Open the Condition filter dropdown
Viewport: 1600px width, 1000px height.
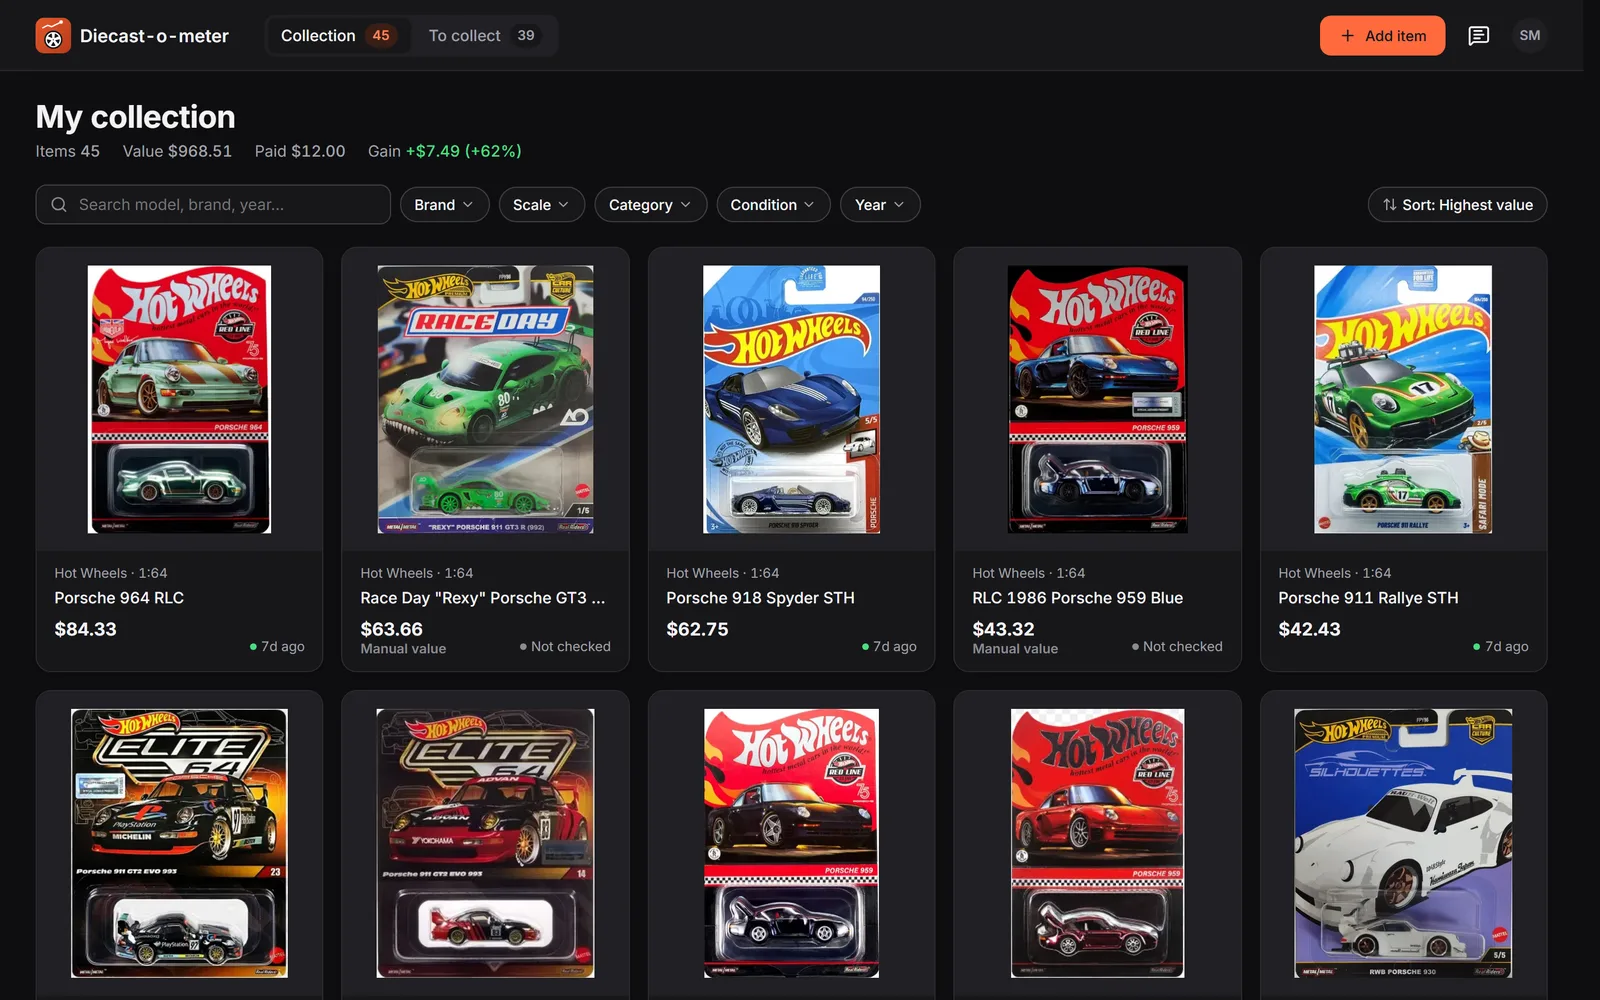click(773, 205)
